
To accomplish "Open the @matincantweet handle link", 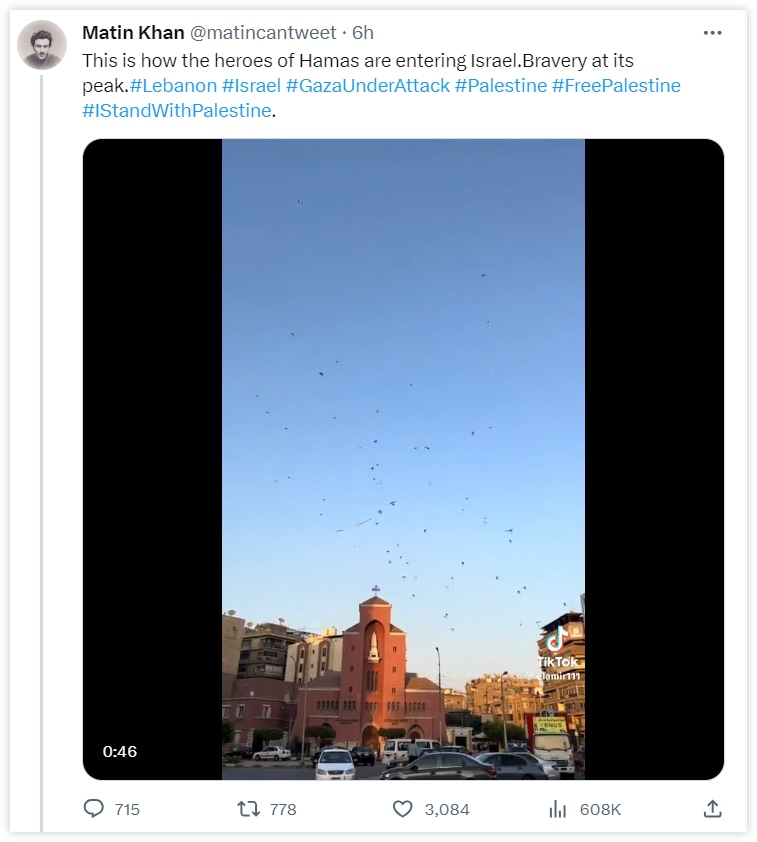I will (263, 33).
